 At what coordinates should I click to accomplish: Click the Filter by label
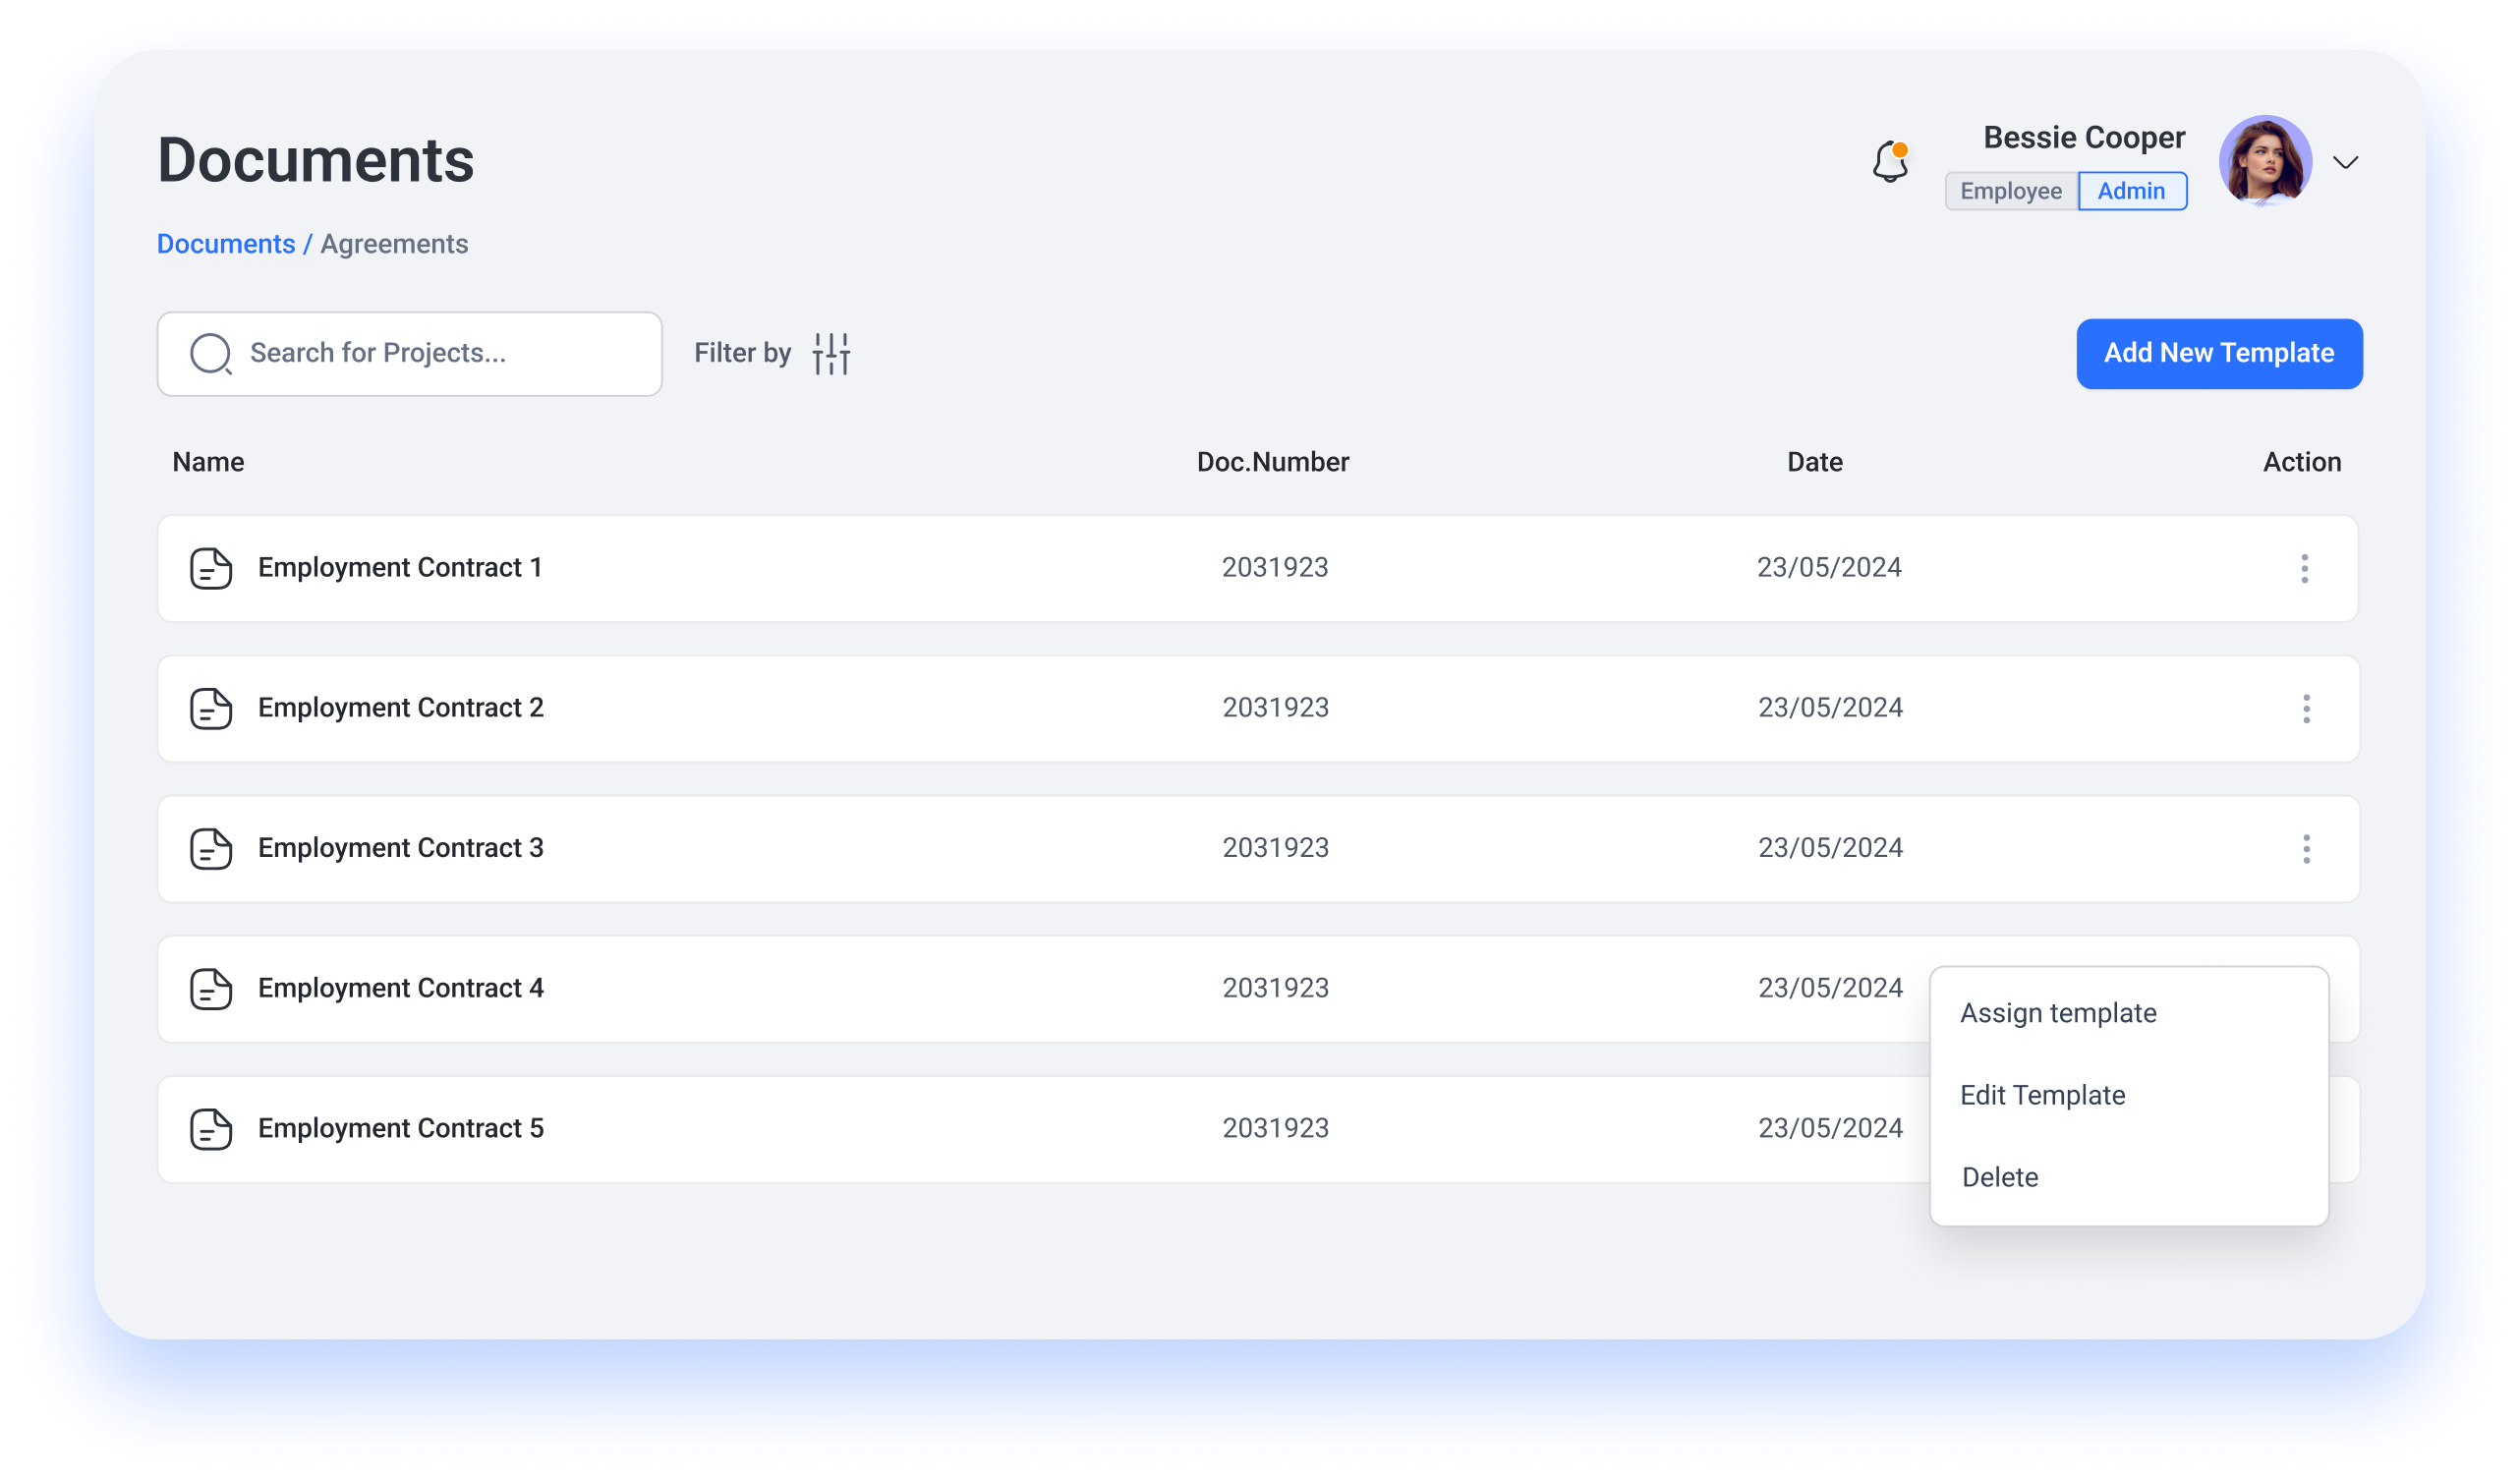[742, 353]
